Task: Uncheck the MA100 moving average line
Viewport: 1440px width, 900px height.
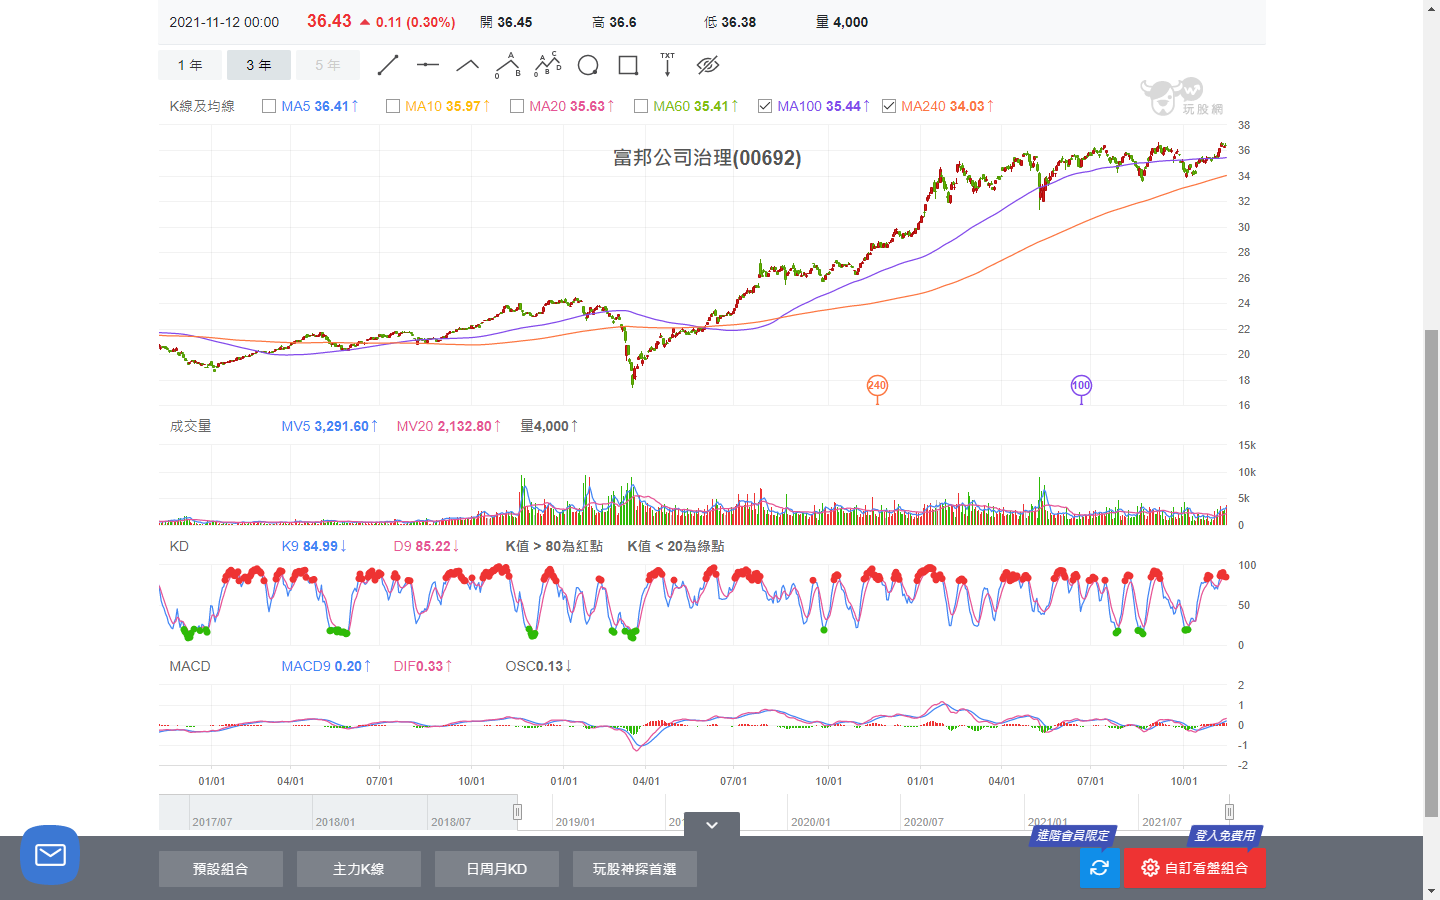Action: point(765,106)
